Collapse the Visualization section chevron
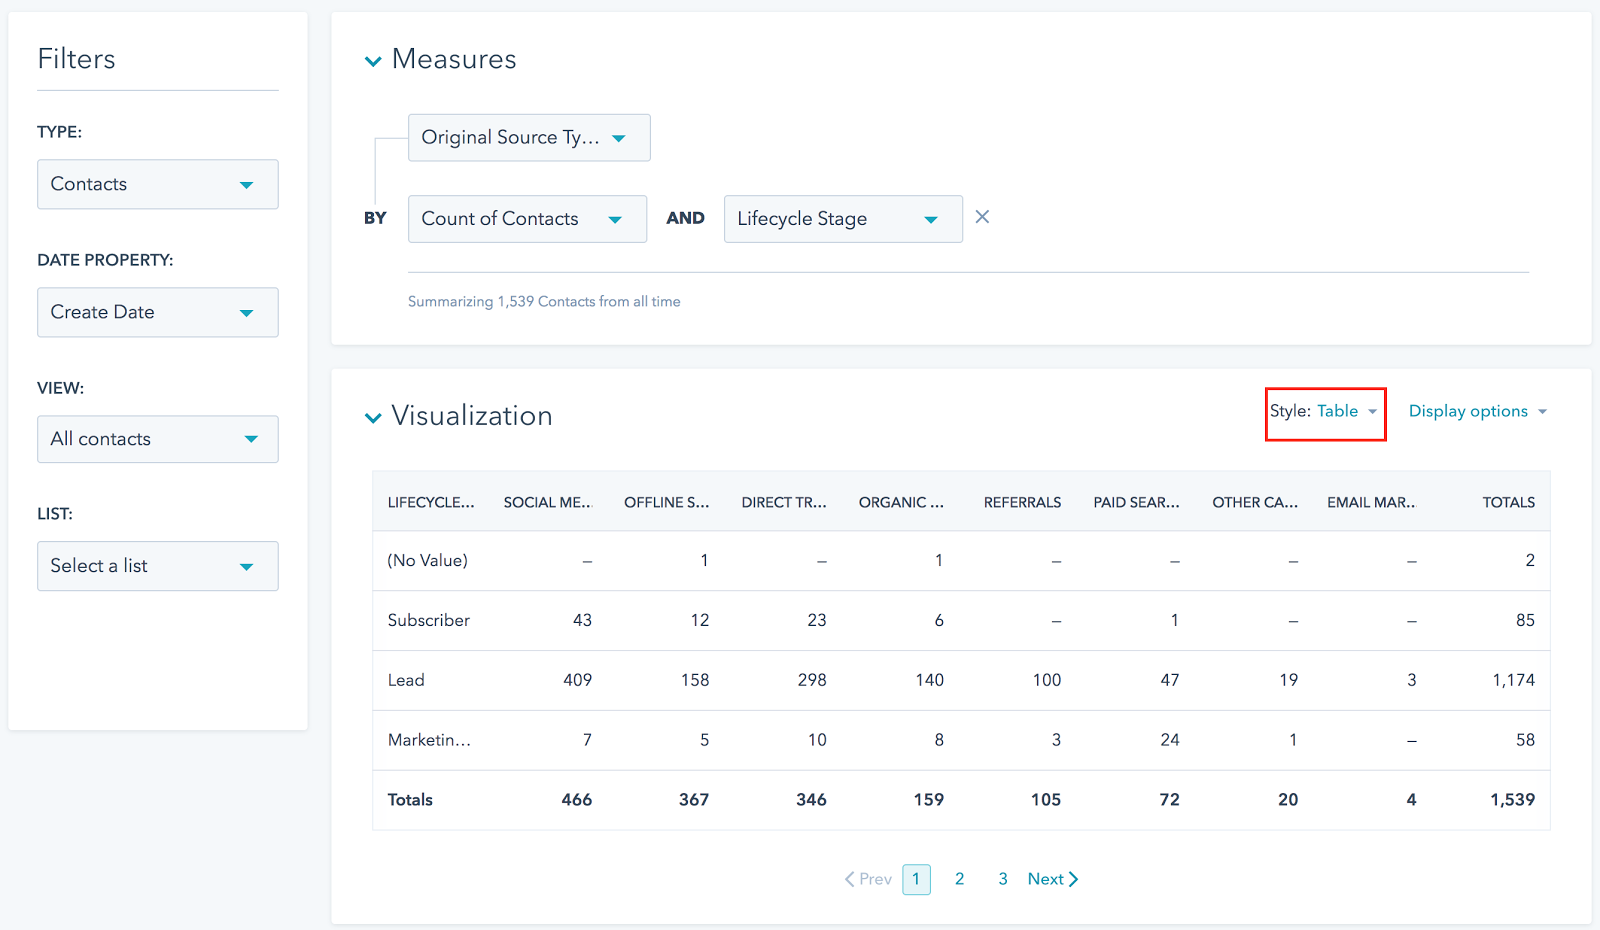Image resolution: width=1600 pixels, height=930 pixels. 373,417
